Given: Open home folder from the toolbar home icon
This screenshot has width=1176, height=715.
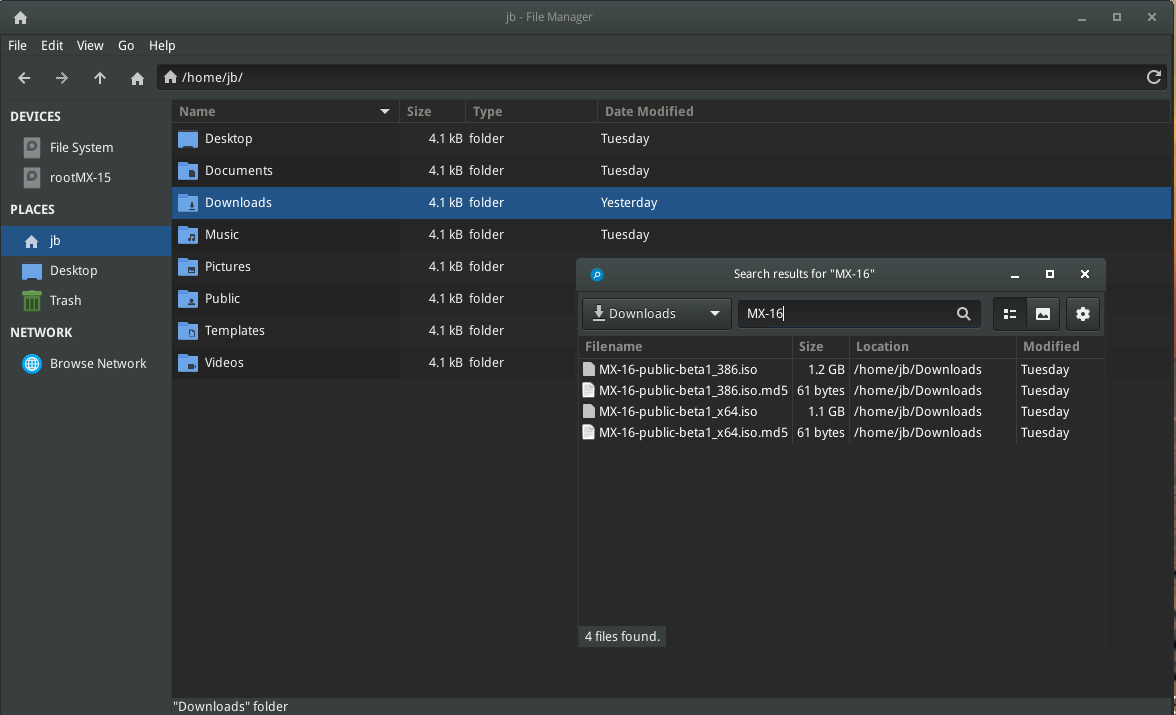Looking at the screenshot, I should point(137,78).
